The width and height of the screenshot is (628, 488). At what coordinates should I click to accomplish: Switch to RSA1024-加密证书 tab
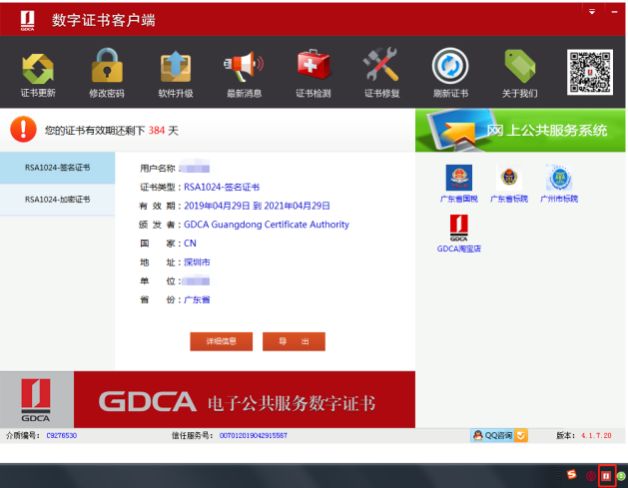pos(57,199)
